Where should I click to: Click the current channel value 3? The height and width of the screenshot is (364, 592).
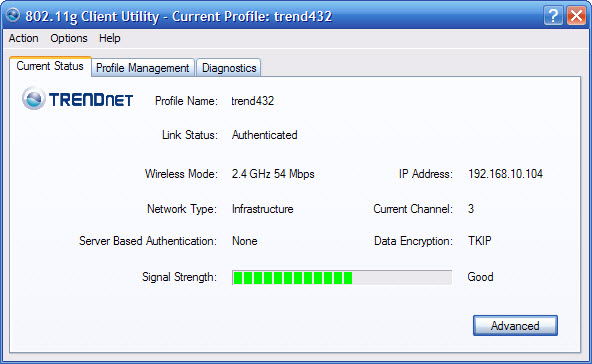471,209
